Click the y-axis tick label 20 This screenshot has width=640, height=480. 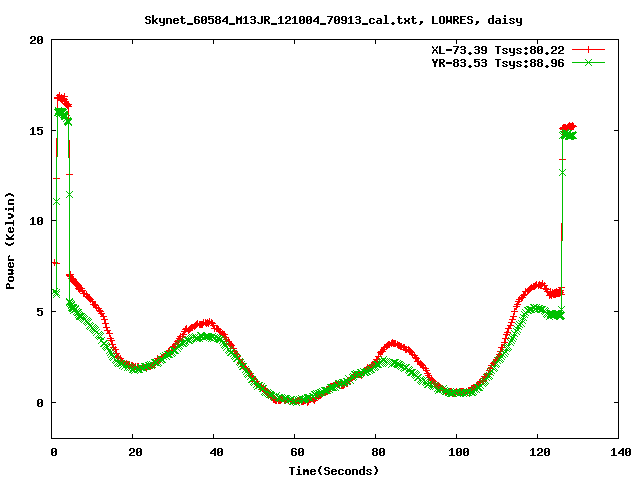tap(36, 40)
